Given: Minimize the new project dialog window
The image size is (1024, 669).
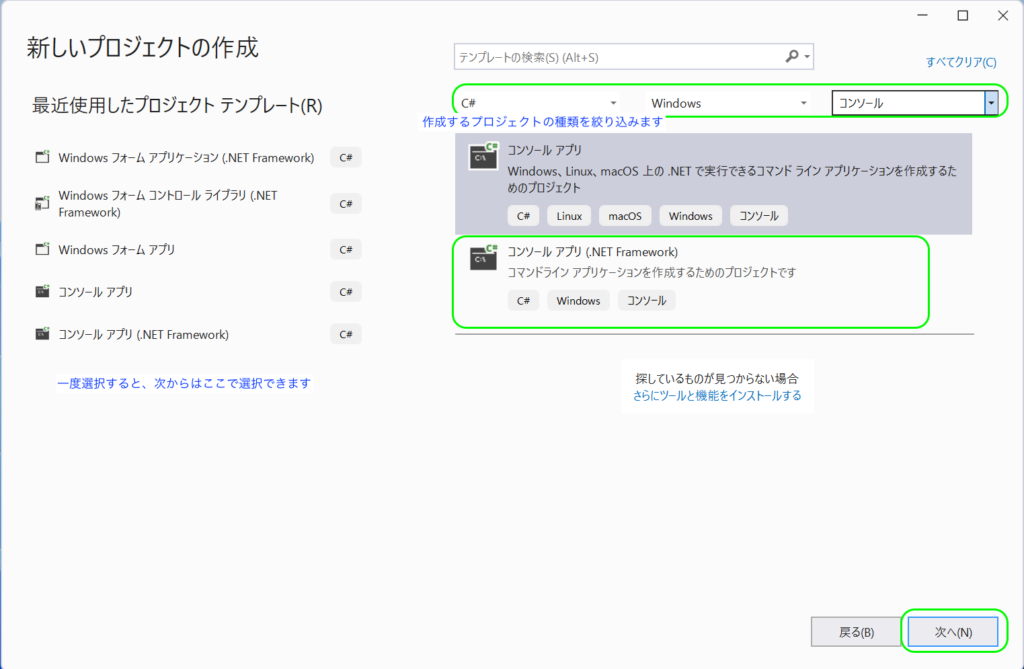Looking at the screenshot, I should click(x=922, y=15).
